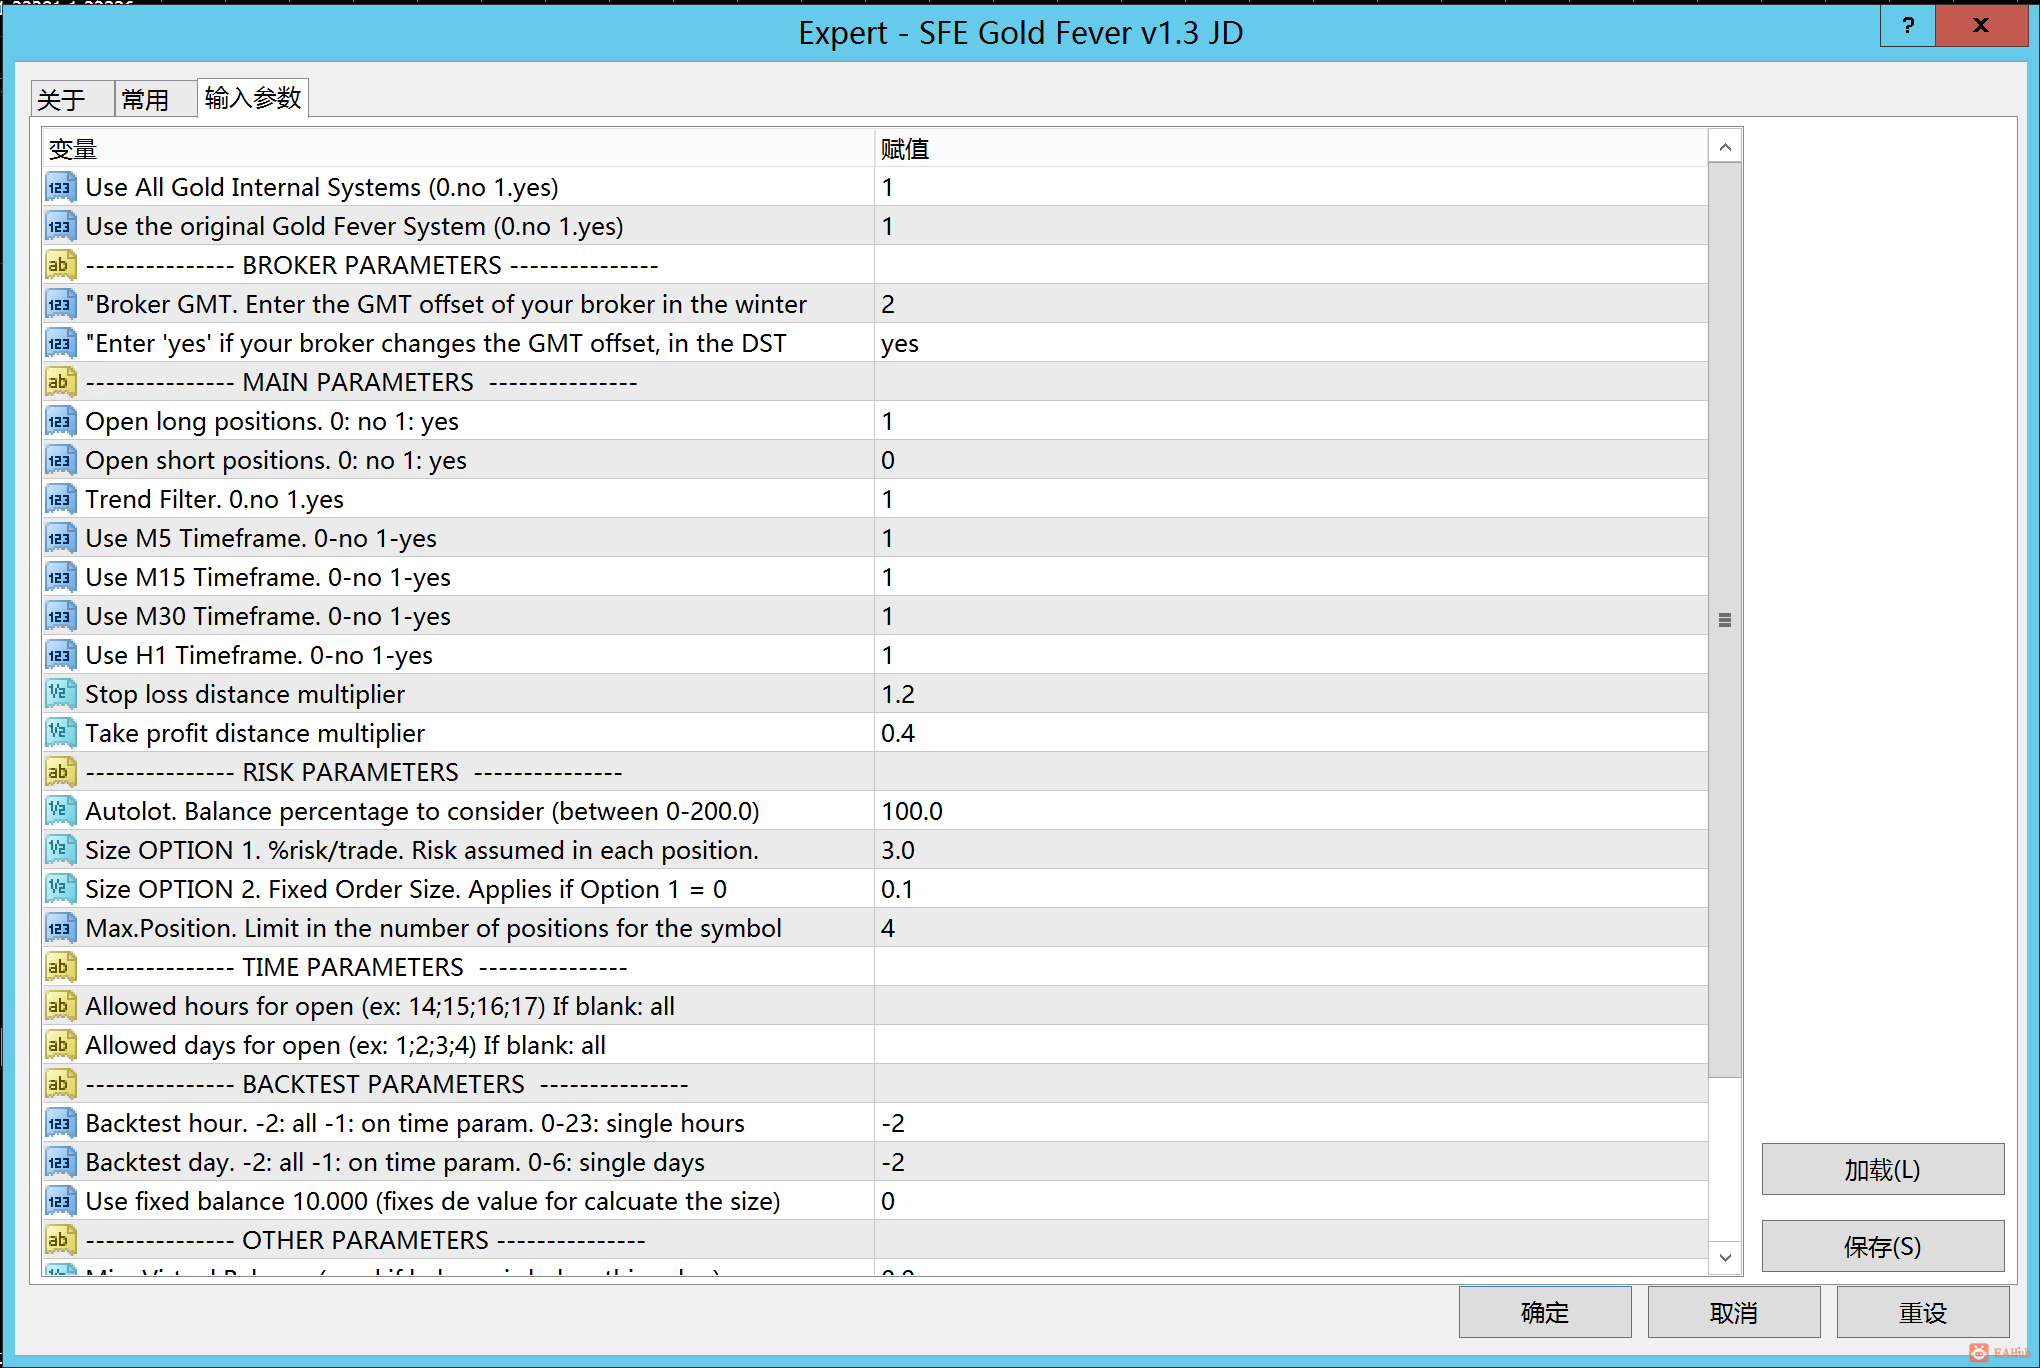Click the icon beside Backtest hour row
Viewport: 2040px width, 1368px height.
pos(60,1123)
